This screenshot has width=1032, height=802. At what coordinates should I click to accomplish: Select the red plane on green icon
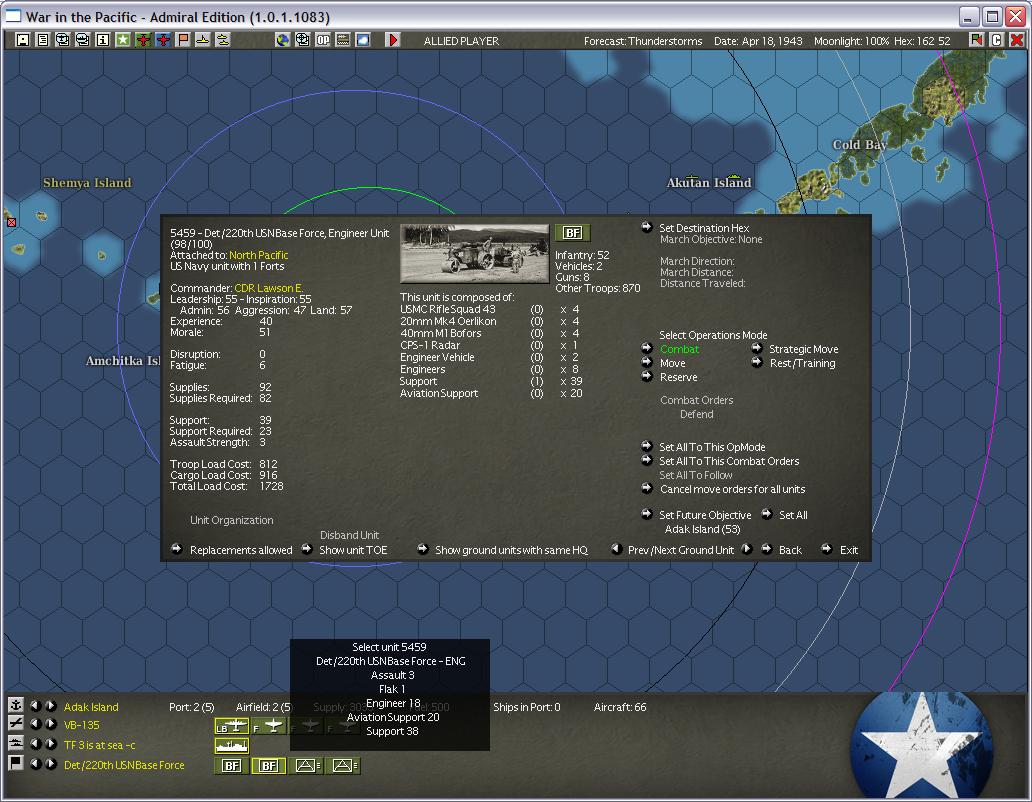click(x=143, y=40)
